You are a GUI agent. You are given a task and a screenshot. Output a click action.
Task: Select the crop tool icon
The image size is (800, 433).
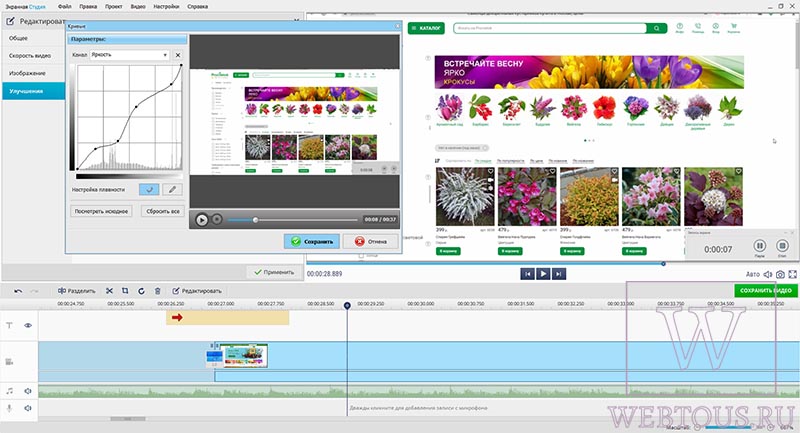tap(125, 291)
